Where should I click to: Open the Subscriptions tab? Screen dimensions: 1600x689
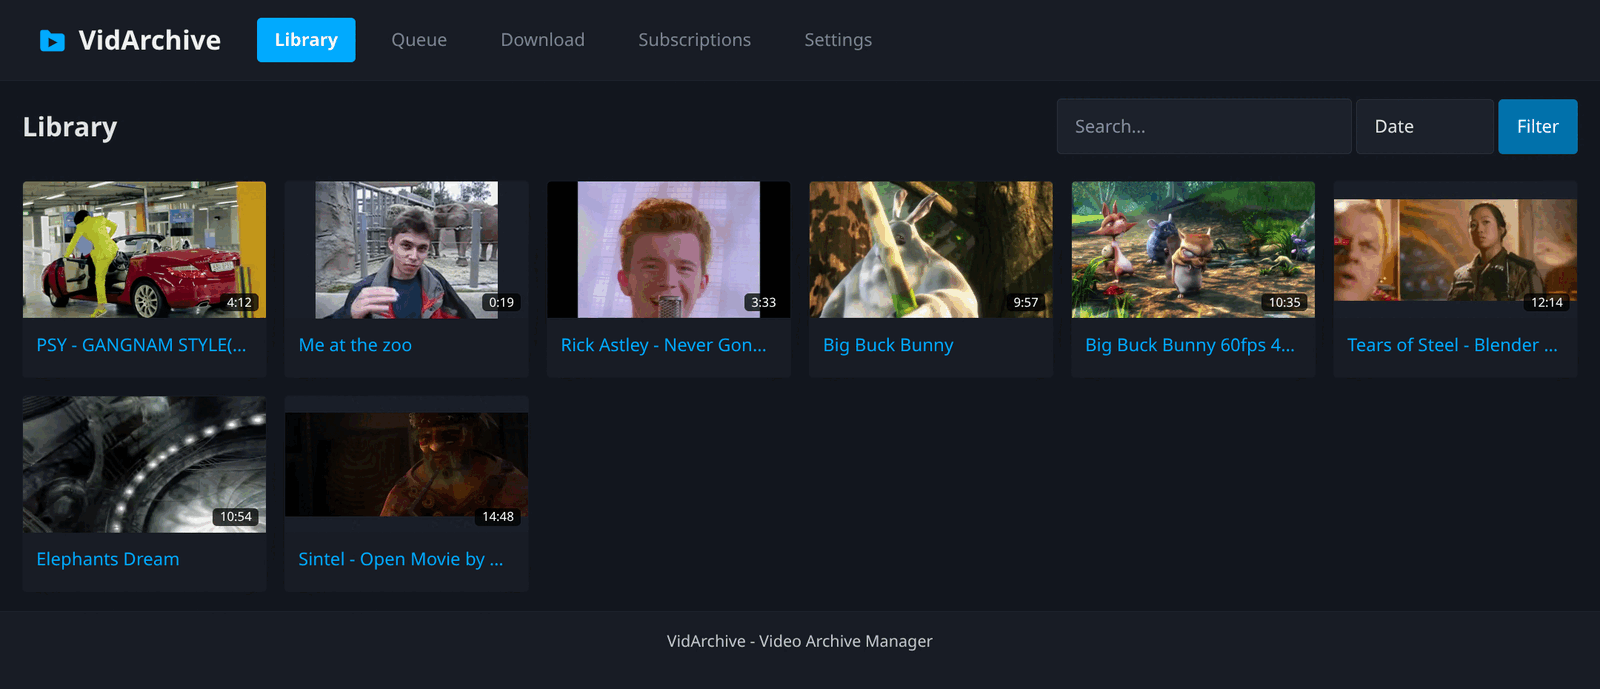695,40
